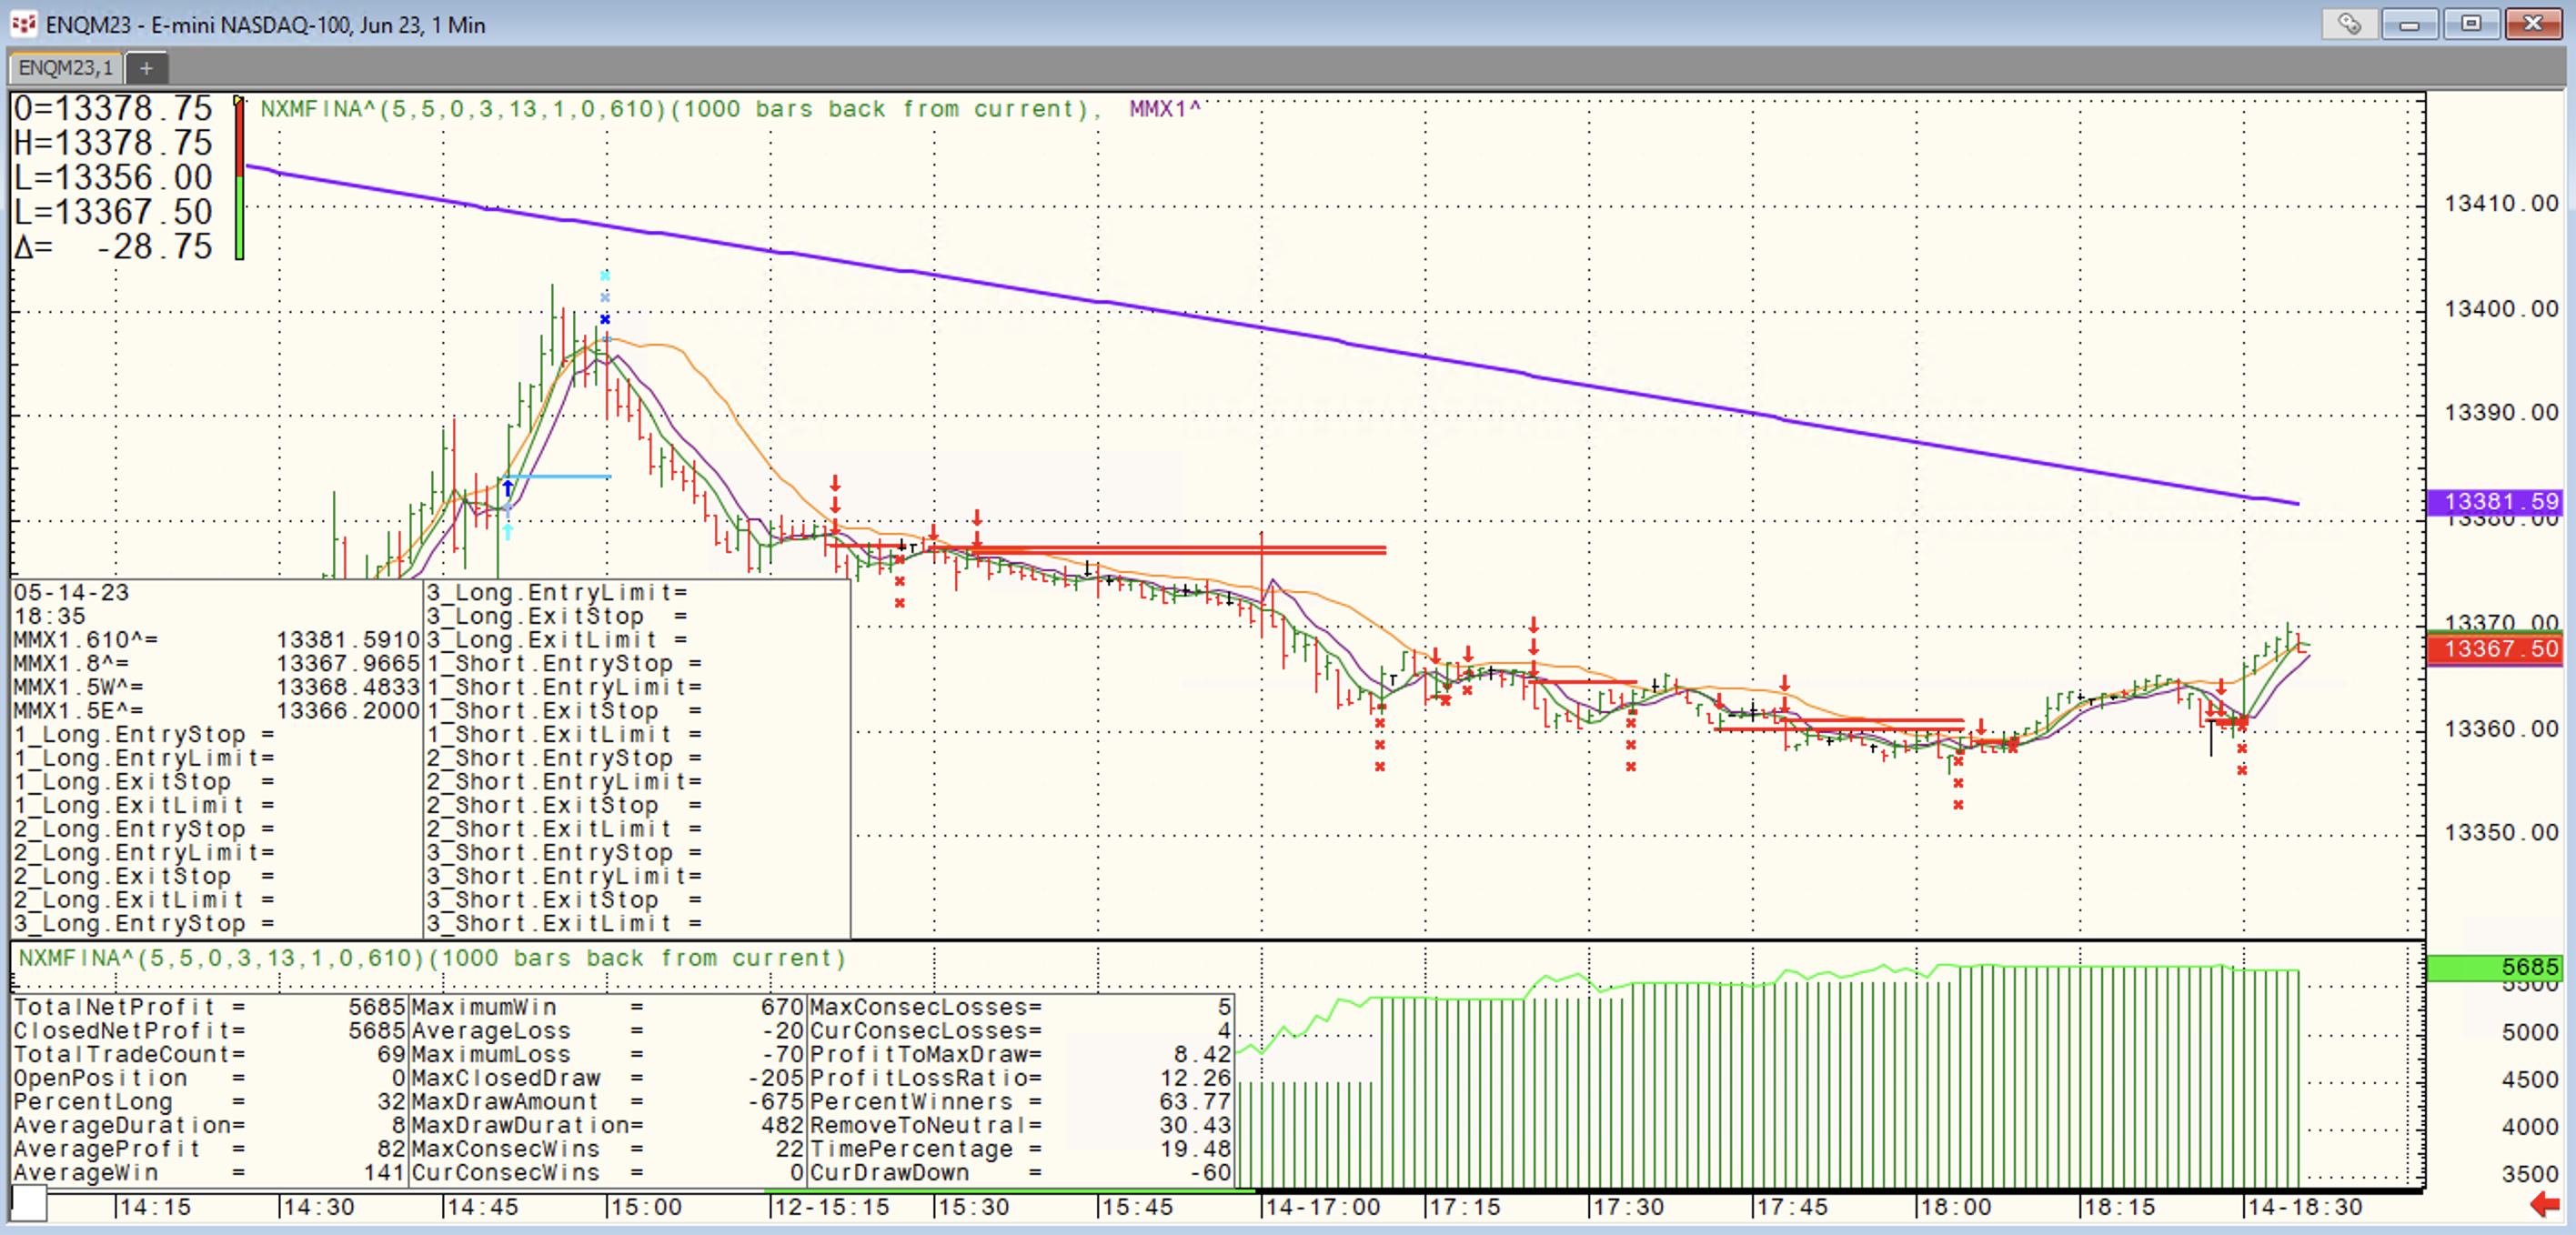This screenshot has width=2576, height=1235.
Task: Click the CurDrawDown = -60 statistic
Action: click(x=1021, y=1173)
